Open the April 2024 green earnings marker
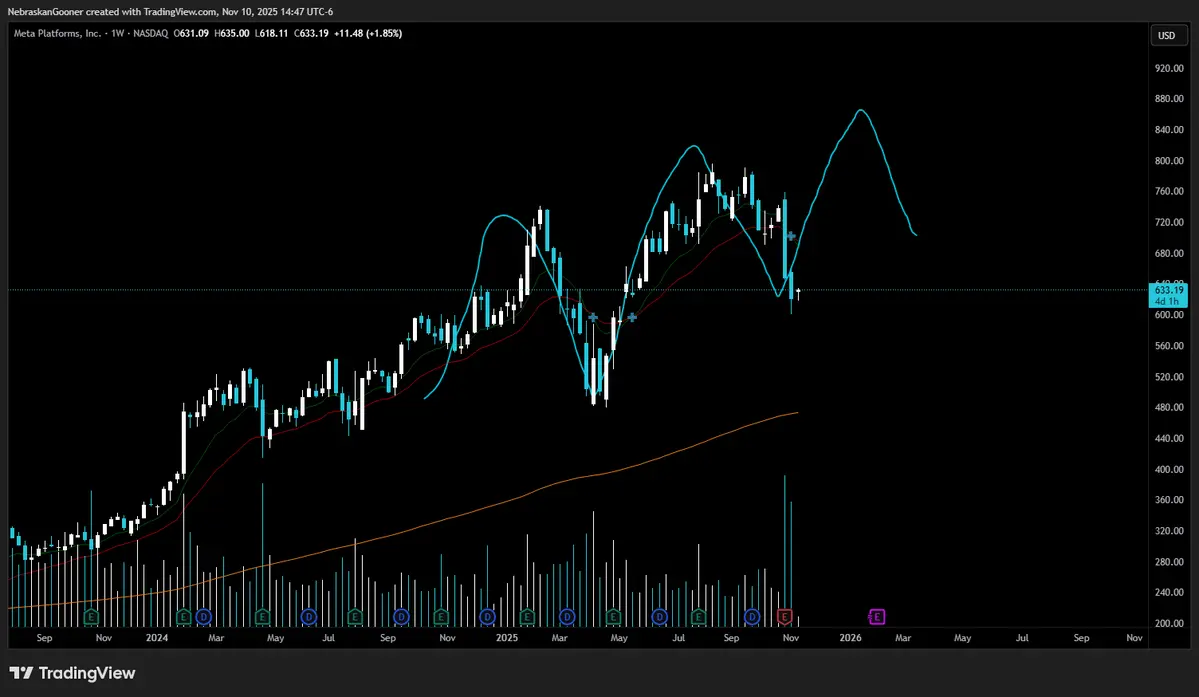The image size is (1199, 697). point(262,616)
